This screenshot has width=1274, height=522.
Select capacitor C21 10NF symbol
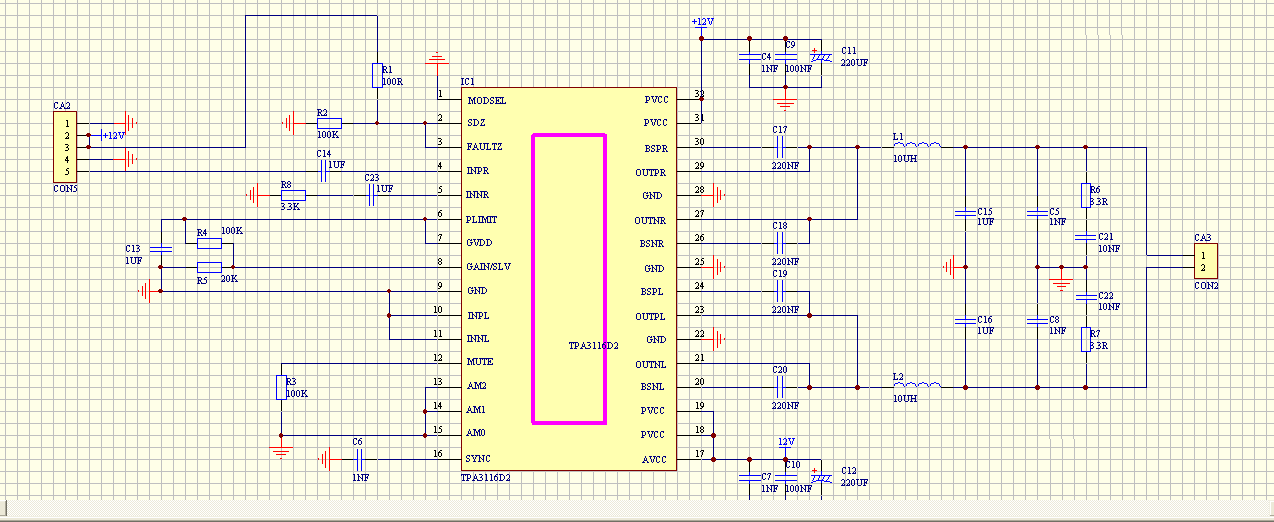(x=1085, y=237)
